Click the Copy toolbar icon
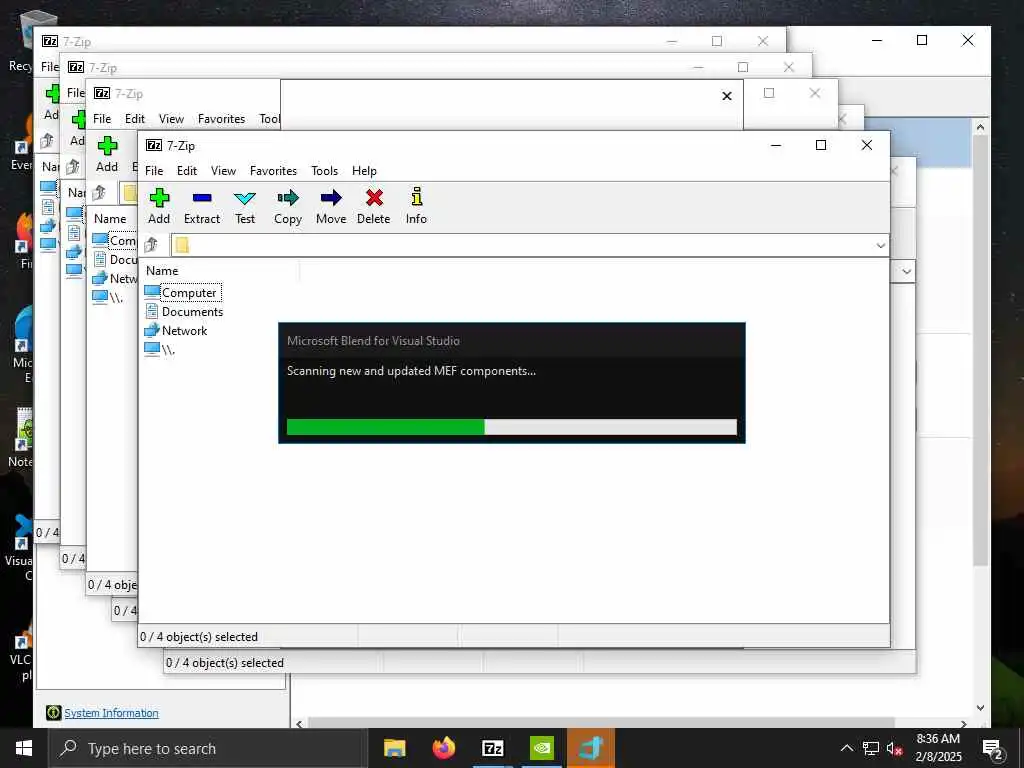Viewport: 1024px width, 768px height. click(x=287, y=198)
